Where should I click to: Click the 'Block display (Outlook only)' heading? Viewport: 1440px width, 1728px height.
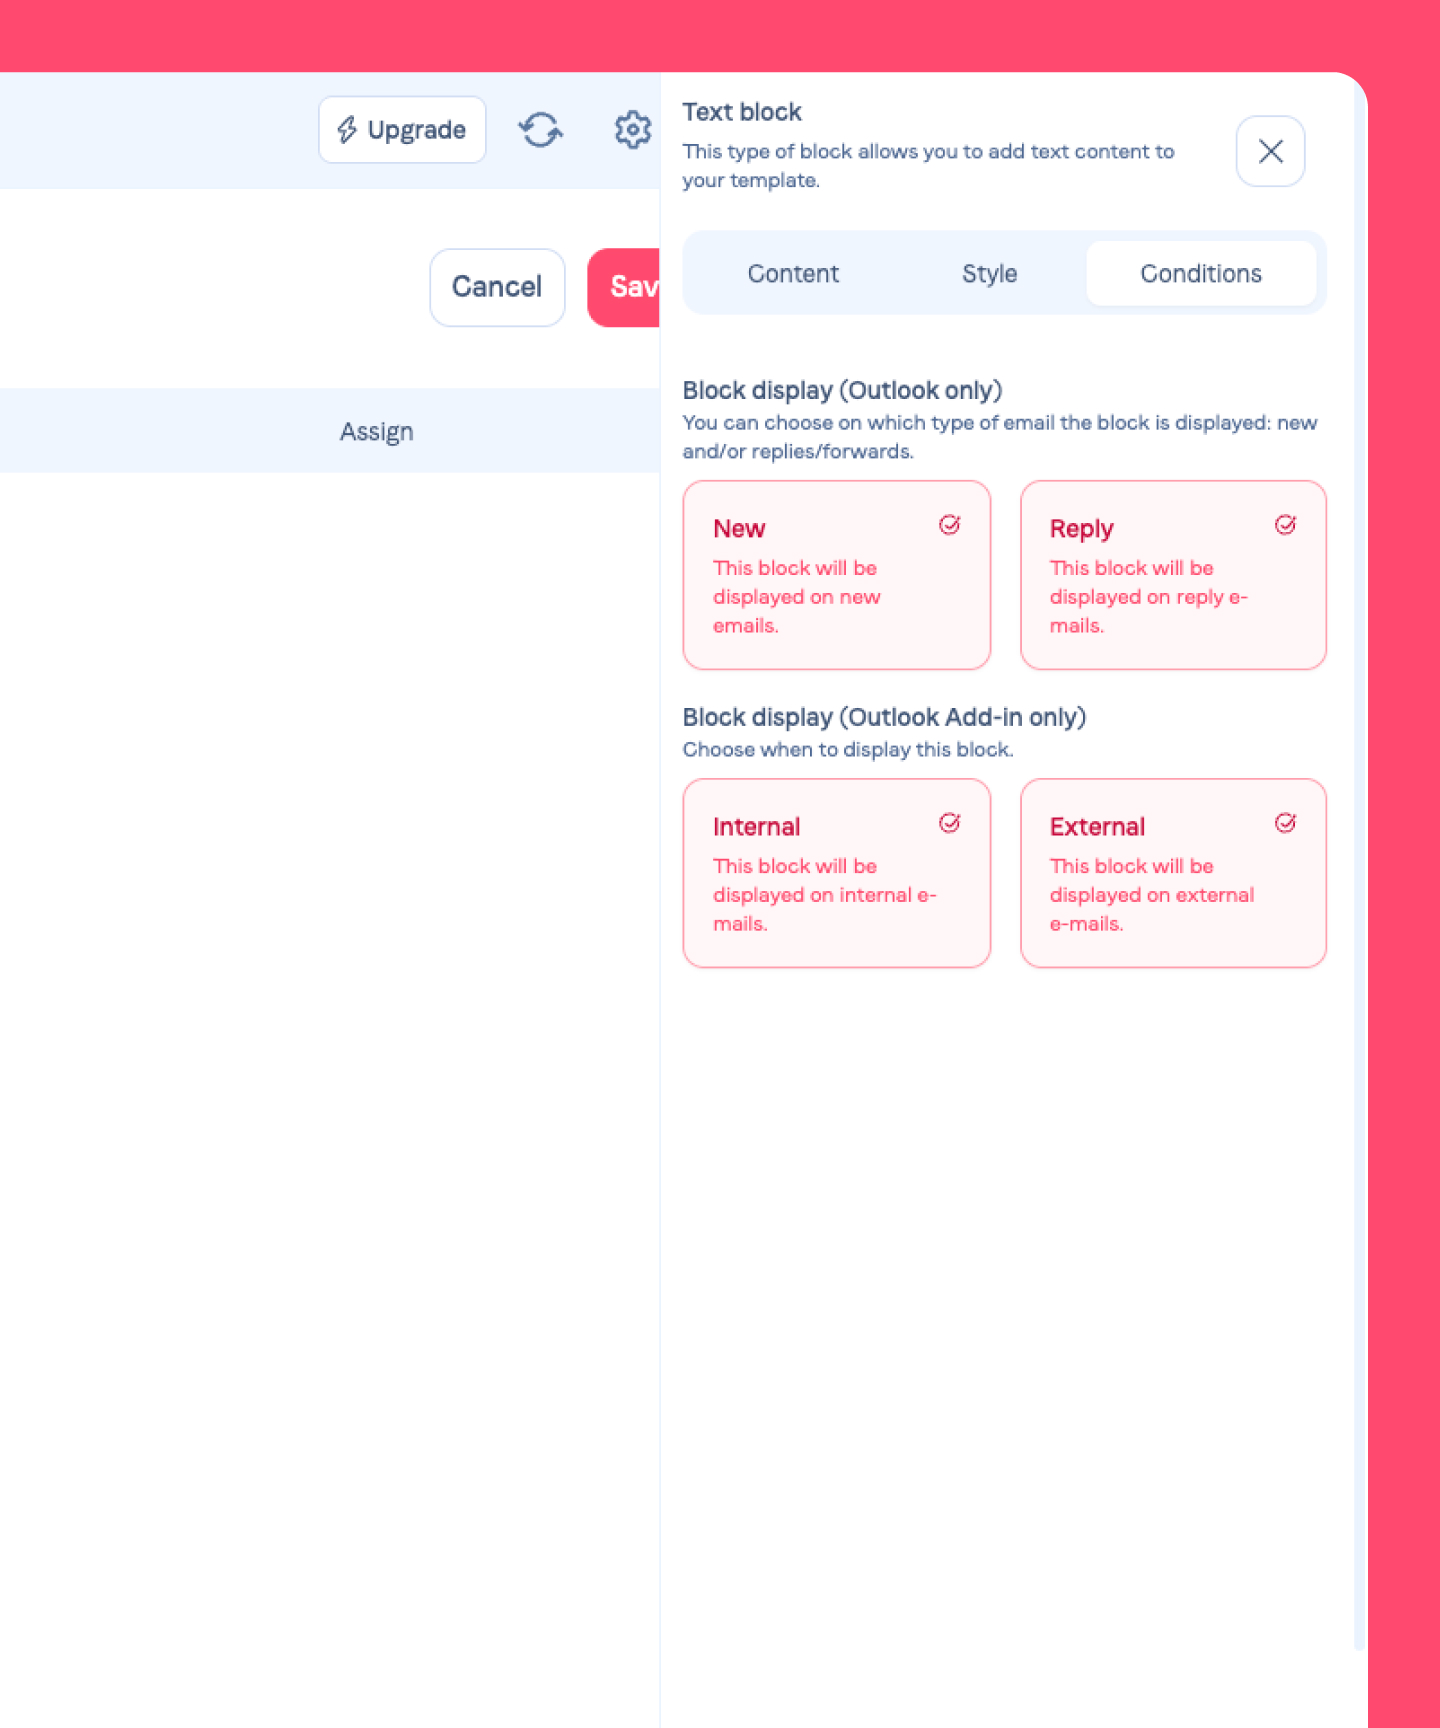(842, 390)
